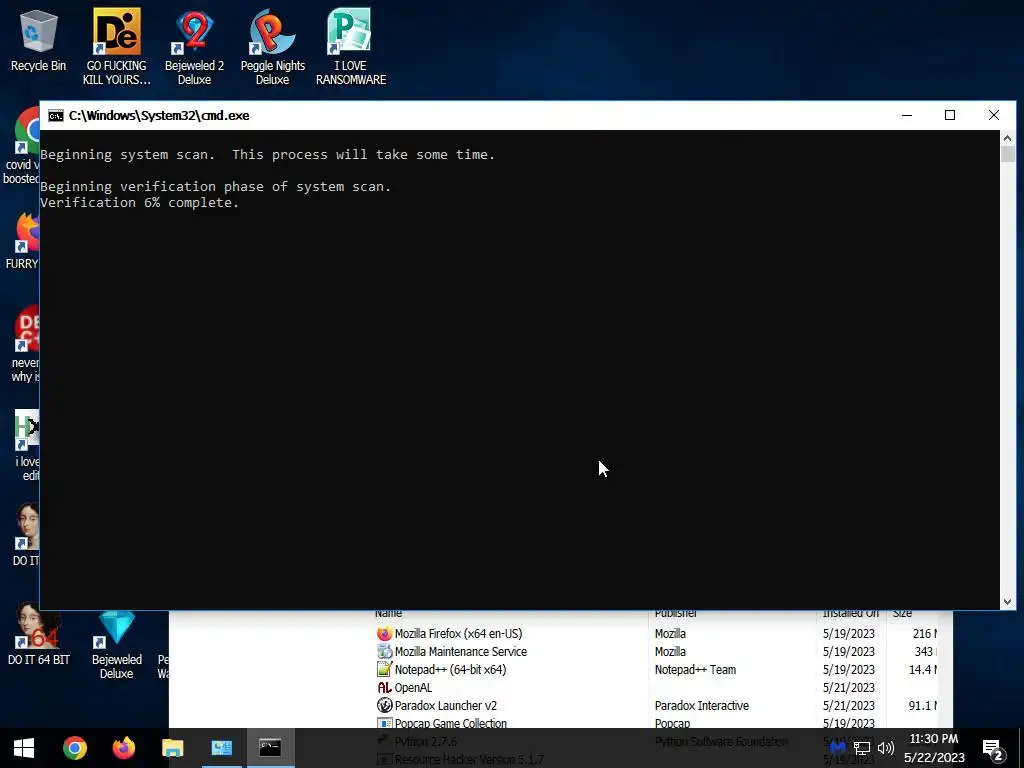
Task: Select the red desktop shortcut labeled never why
Action: pos(25,344)
